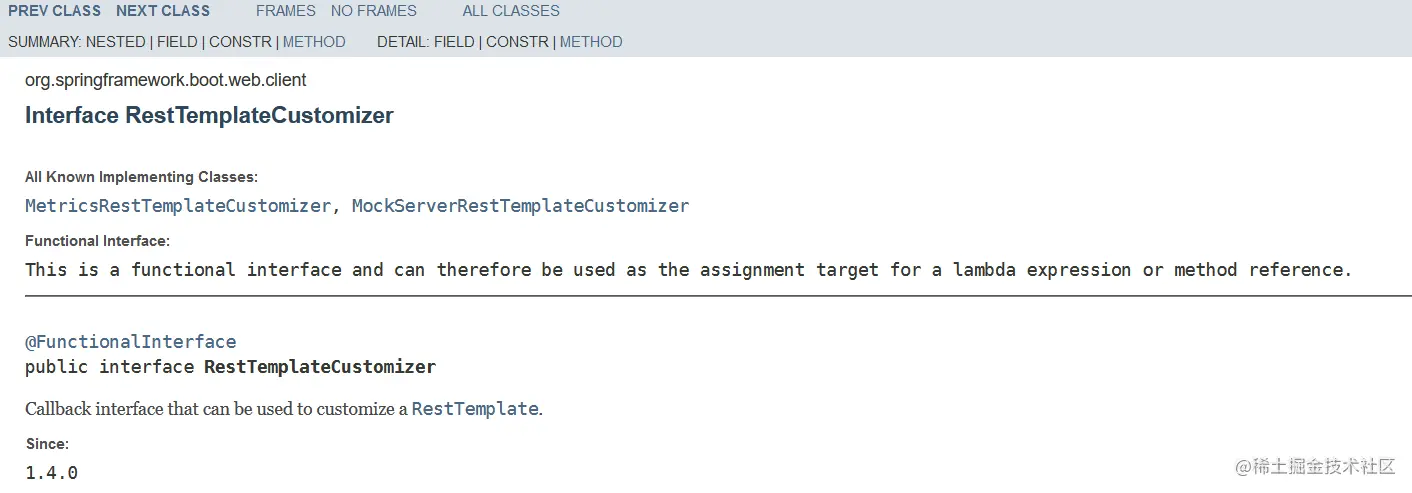Follow the @FunctionalInterface annotation link

131,342
